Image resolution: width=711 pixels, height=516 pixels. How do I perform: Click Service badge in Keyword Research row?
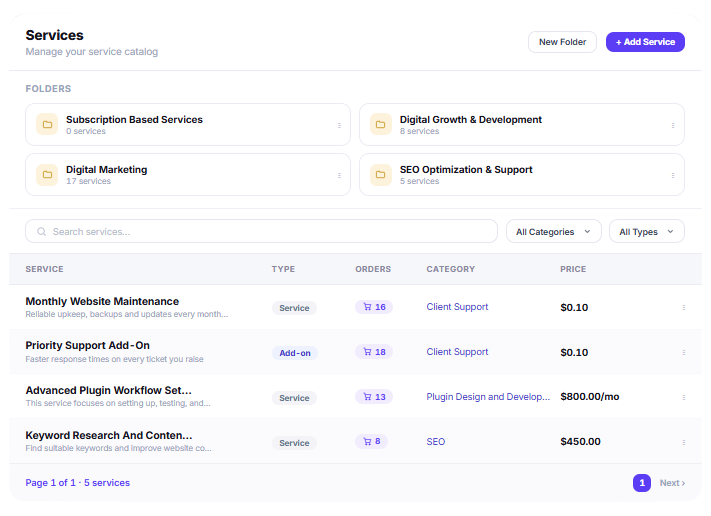(x=294, y=443)
